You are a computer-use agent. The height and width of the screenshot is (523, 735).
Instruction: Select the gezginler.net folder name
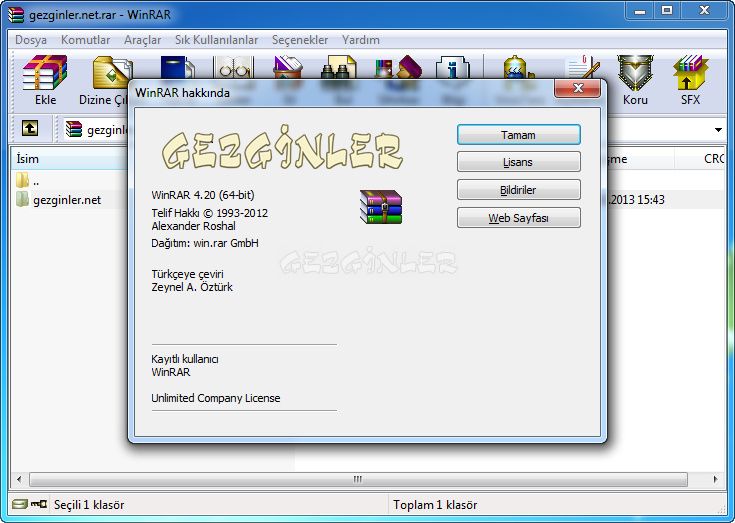click(x=67, y=200)
